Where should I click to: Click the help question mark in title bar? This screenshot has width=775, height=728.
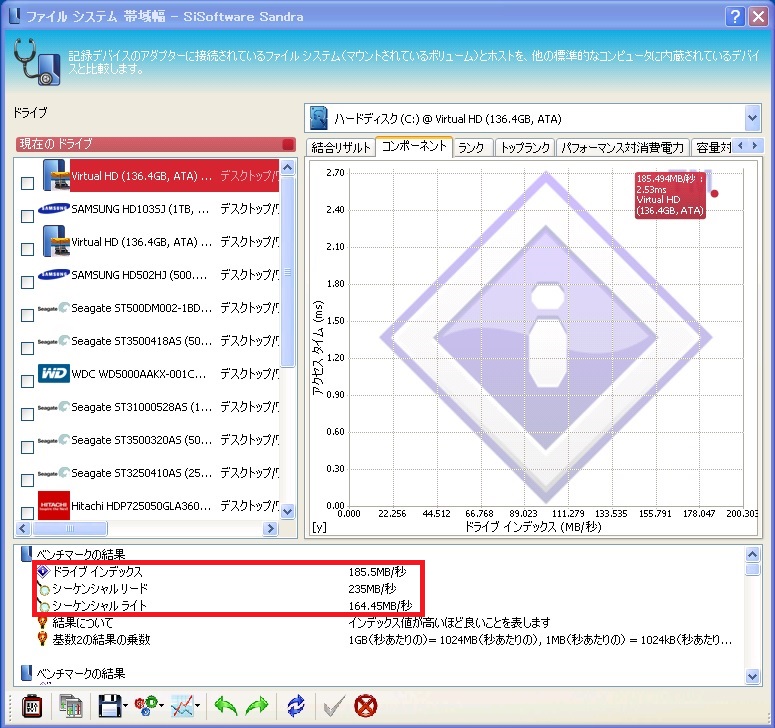click(x=735, y=16)
